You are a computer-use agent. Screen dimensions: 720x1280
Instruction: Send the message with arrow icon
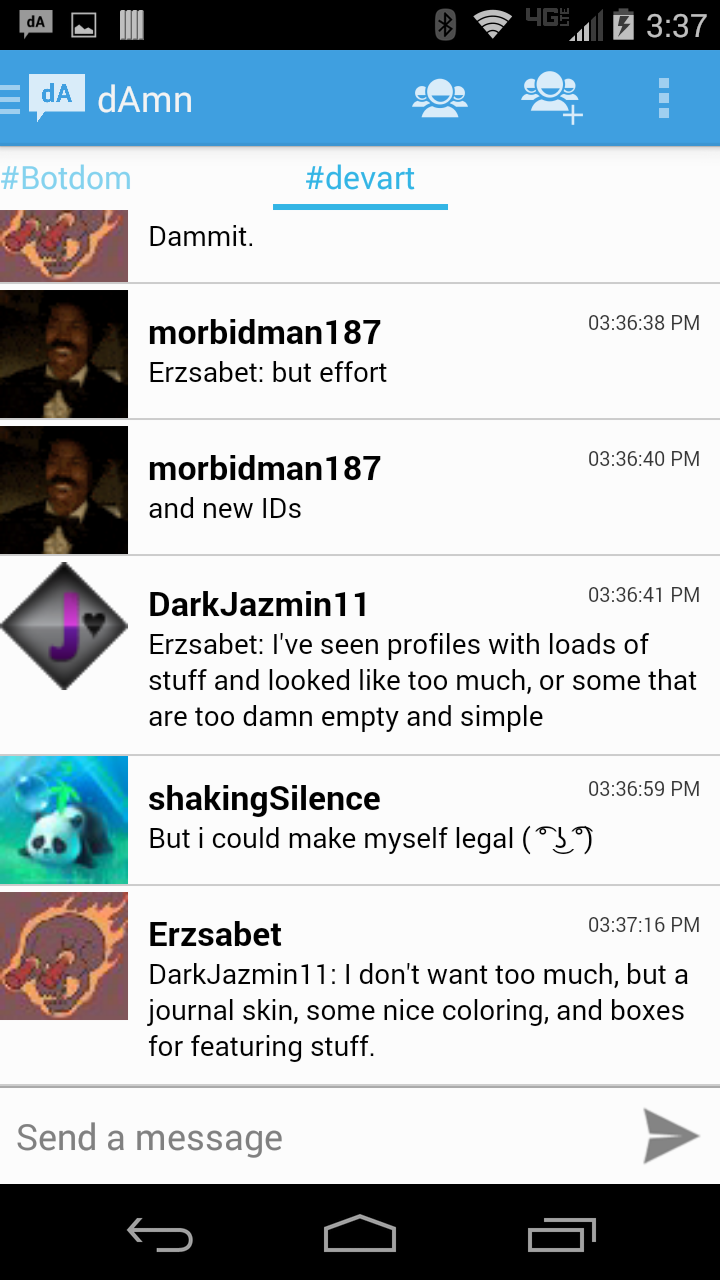click(x=670, y=1135)
